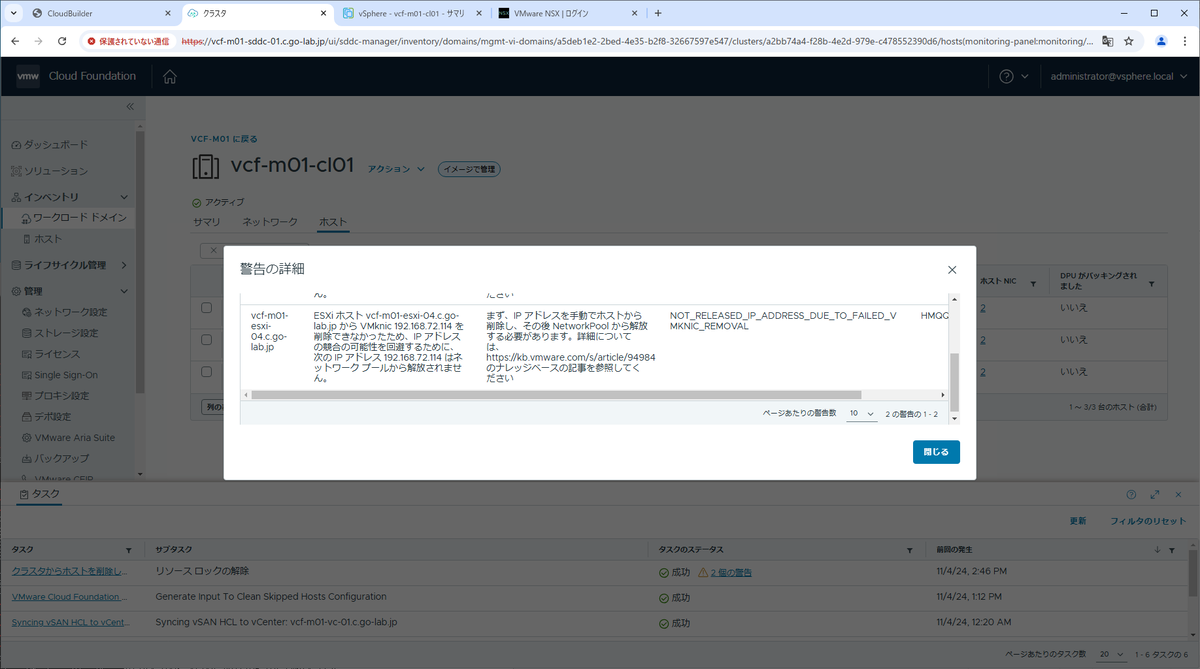Switch to the ネットワーク tab

[270, 221]
